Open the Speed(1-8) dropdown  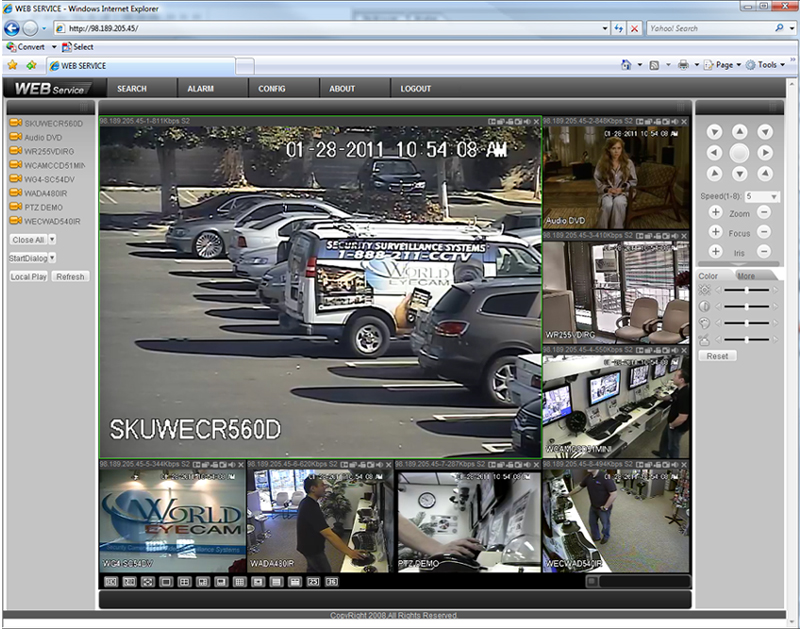(x=774, y=196)
